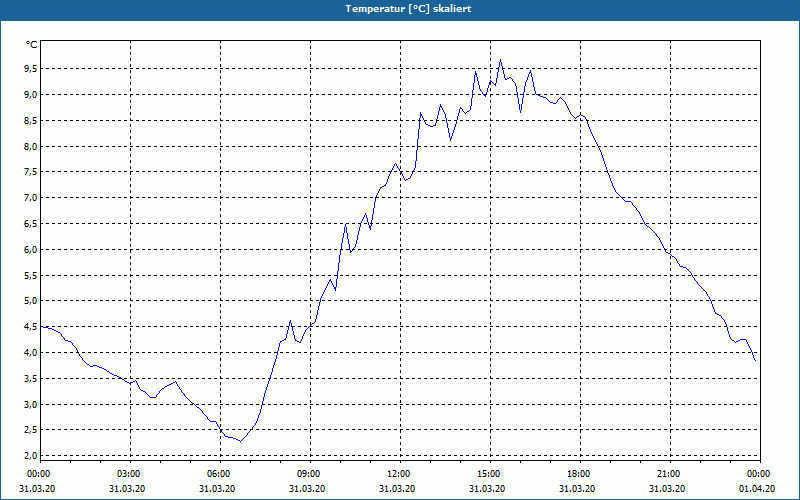Pick the '7,5' y-axis value
The width and height of the screenshot is (800, 500).
point(32,172)
